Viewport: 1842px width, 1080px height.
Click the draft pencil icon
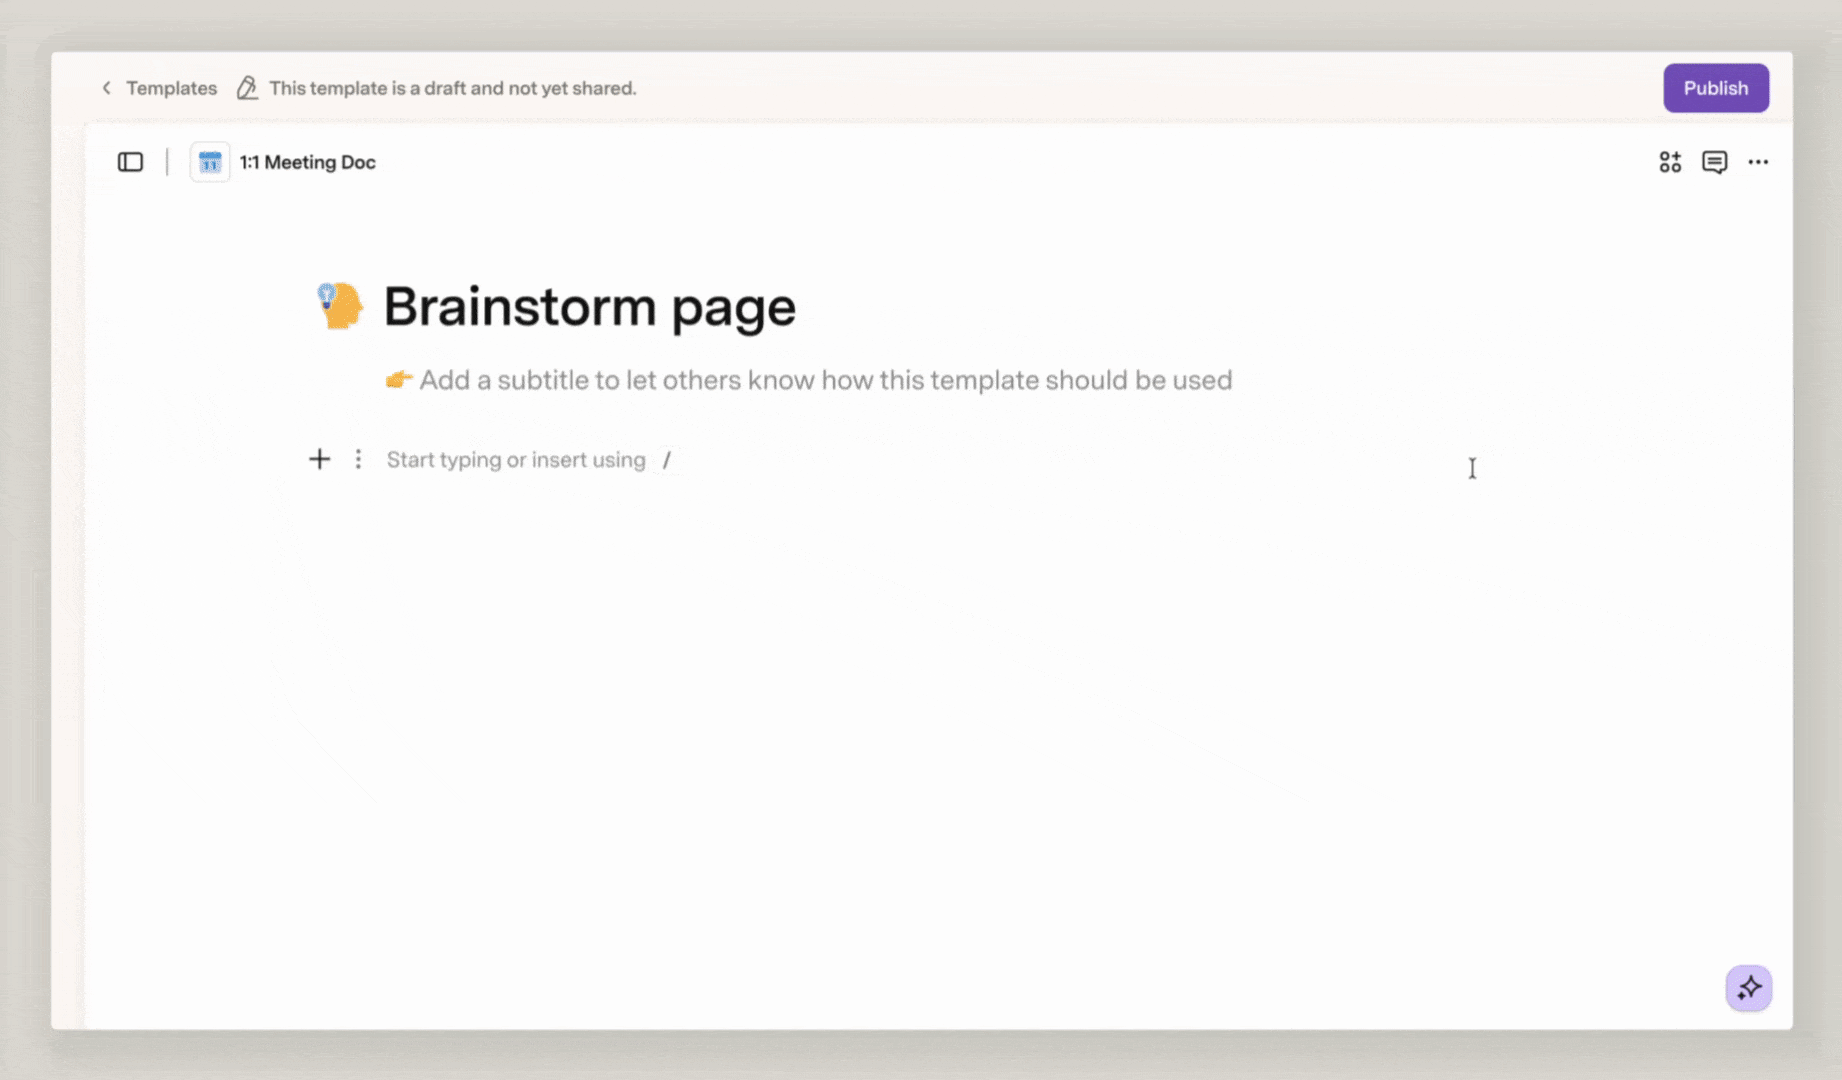click(247, 88)
